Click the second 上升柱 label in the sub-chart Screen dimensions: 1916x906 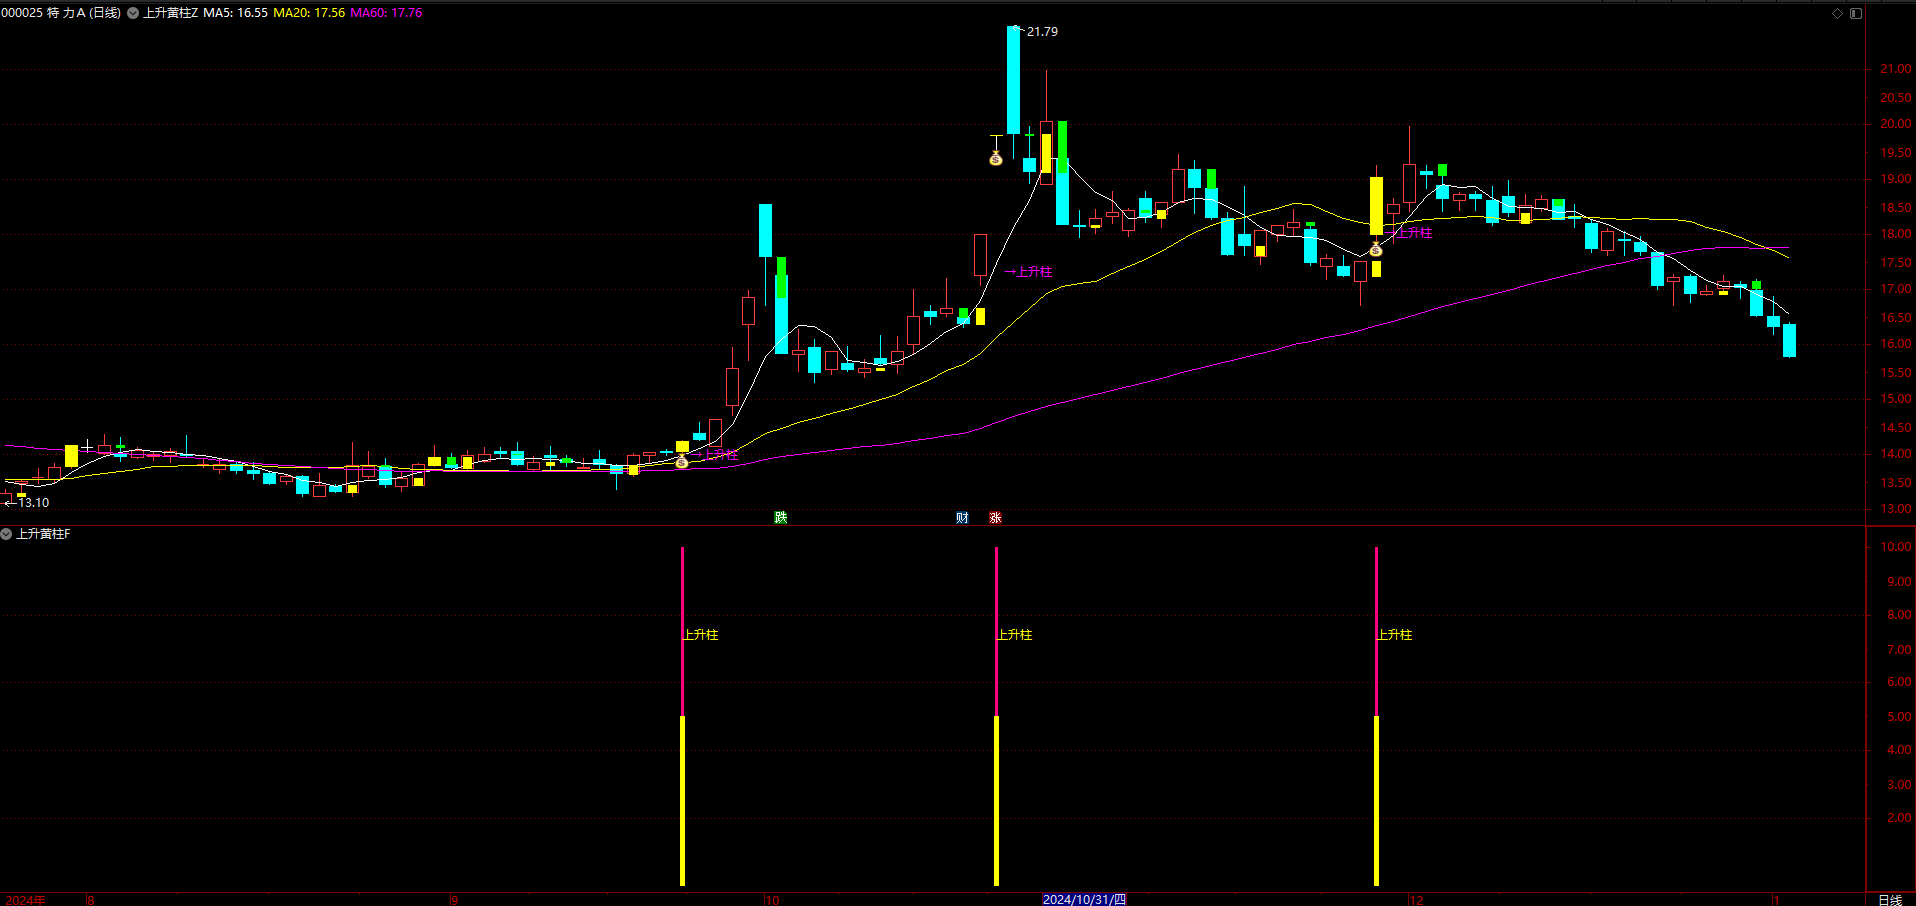point(1015,635)
